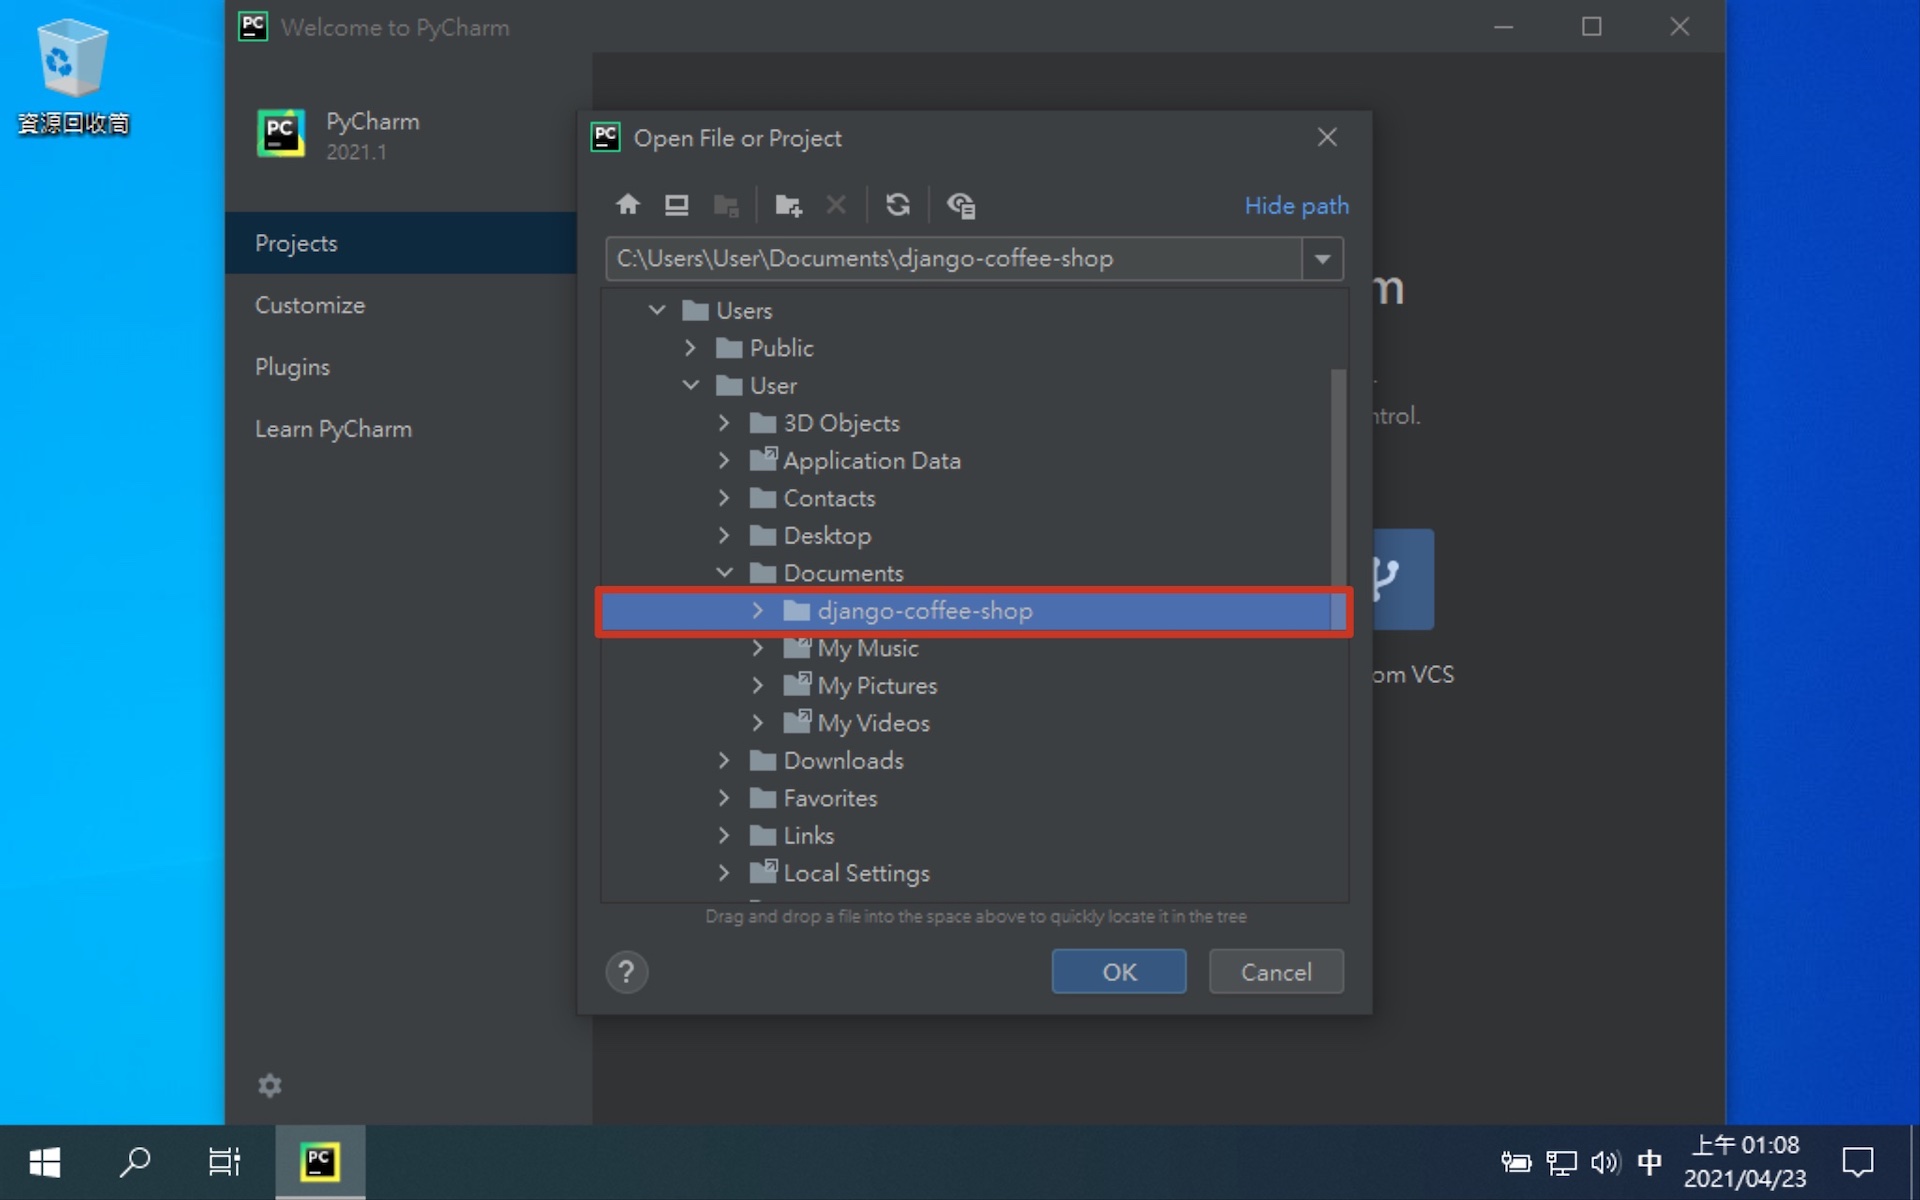Click the Projects tab
The height and width of the screenshot is (1200, 1920).
pos(296,243)
